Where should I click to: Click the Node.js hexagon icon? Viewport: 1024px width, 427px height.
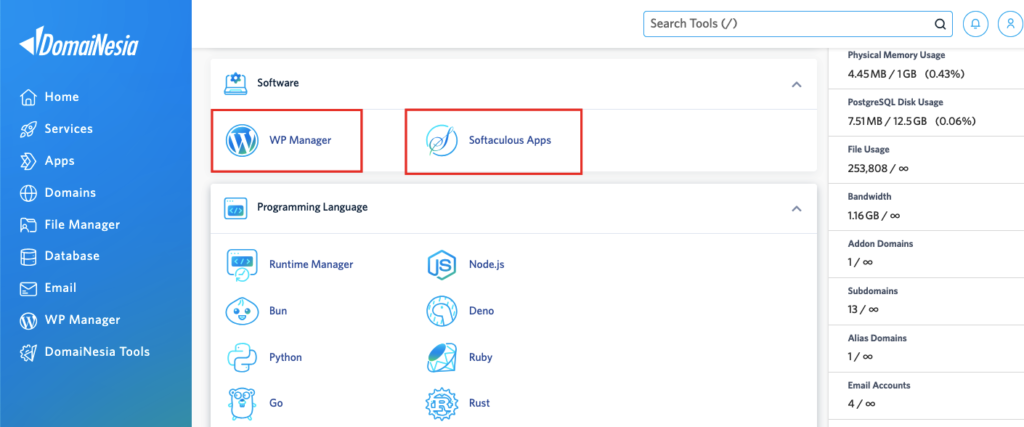(x=442, y=265)
